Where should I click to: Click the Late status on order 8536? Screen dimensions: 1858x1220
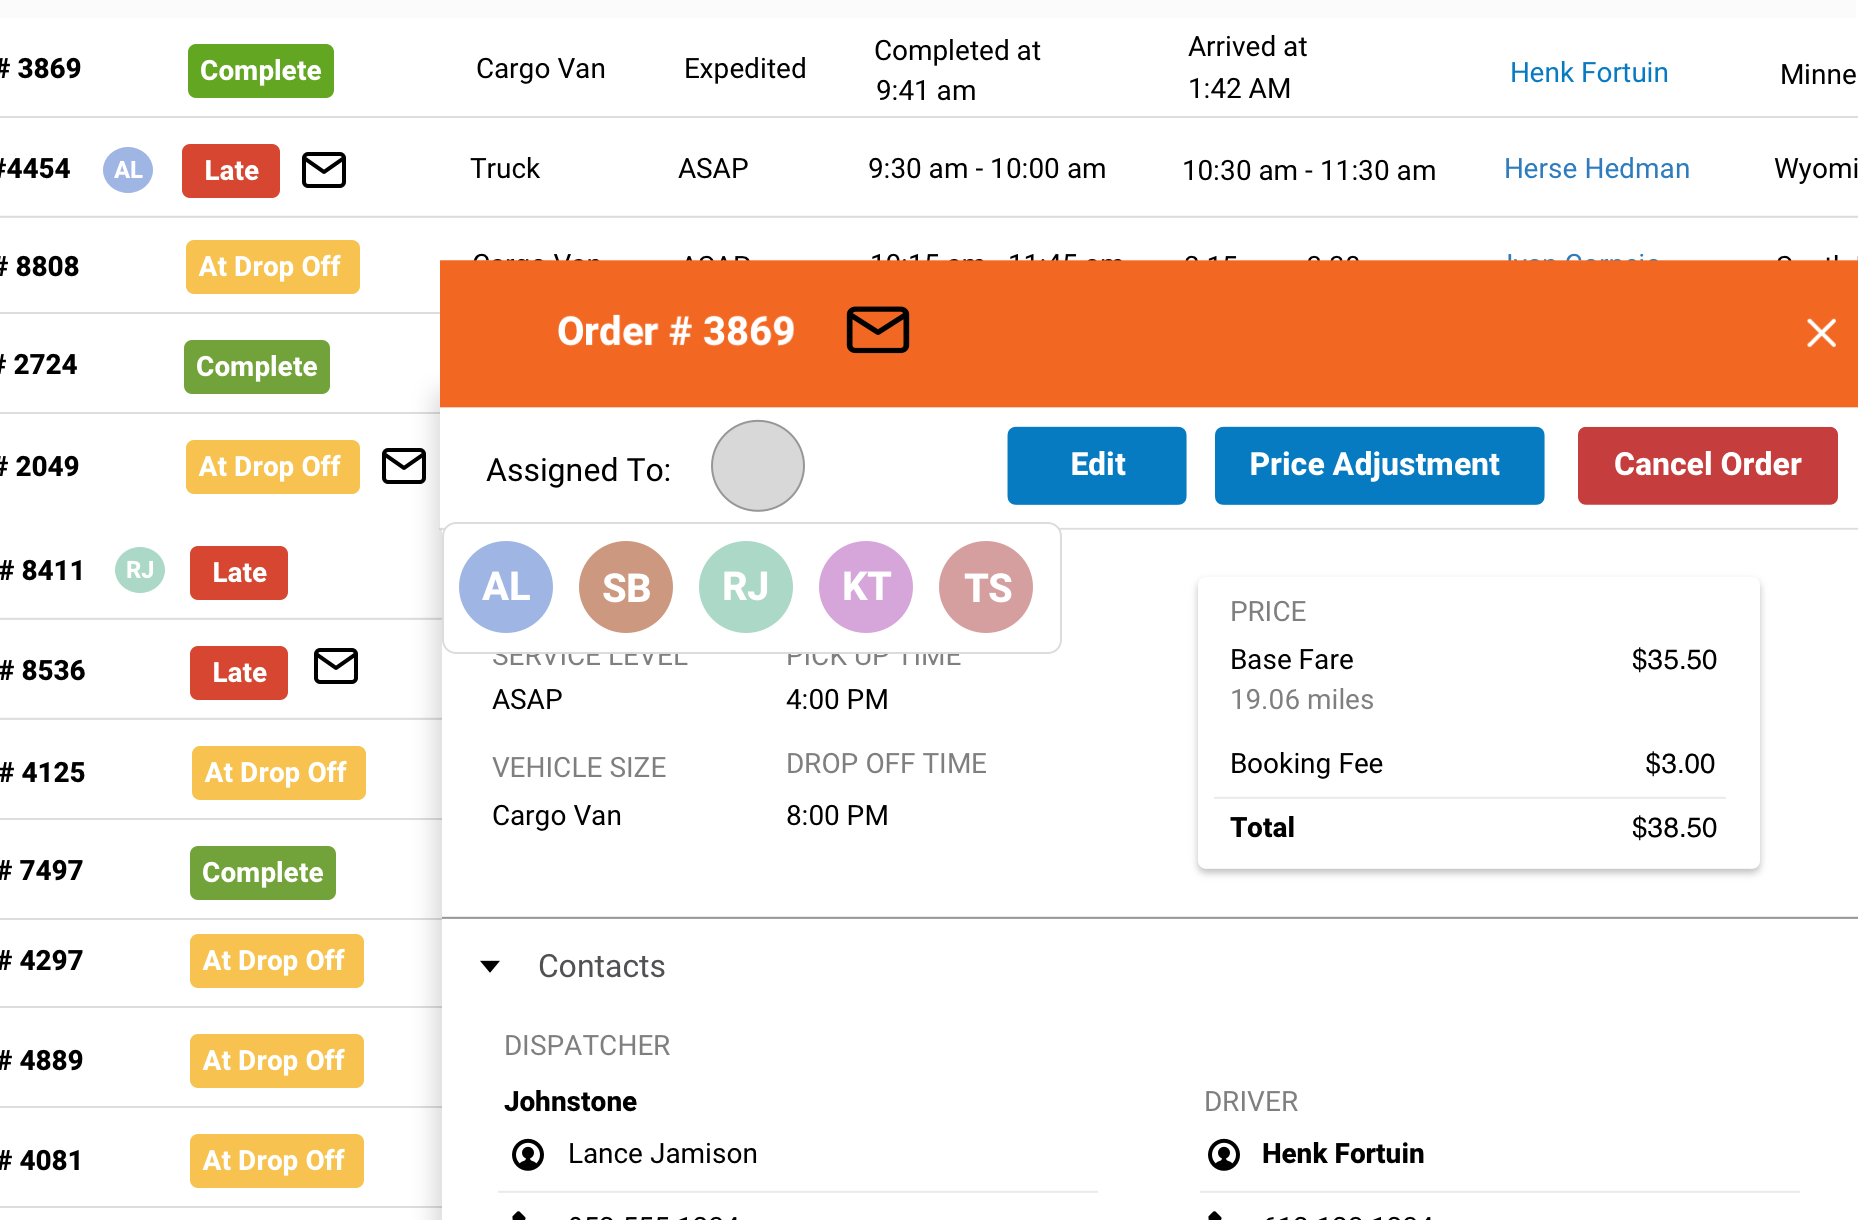239,673
